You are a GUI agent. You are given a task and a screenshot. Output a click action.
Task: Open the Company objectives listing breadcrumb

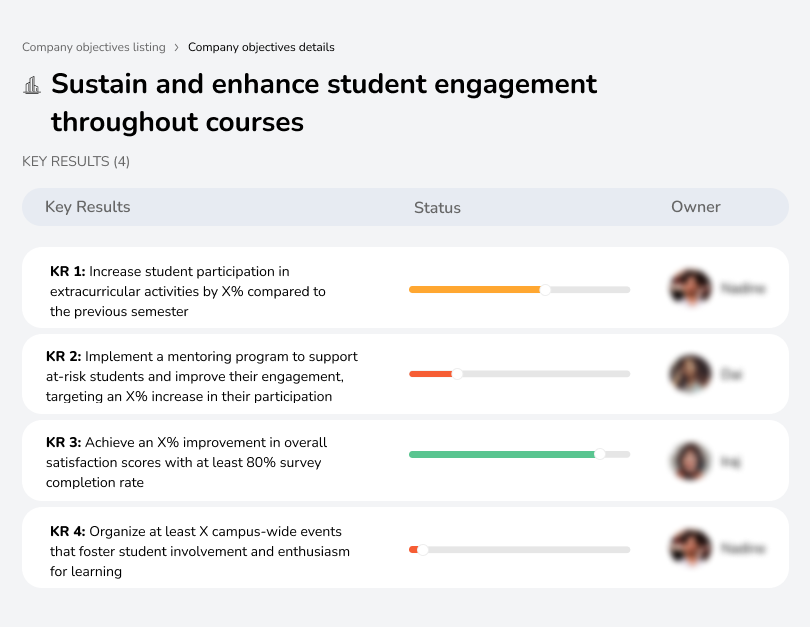(92, 47)
